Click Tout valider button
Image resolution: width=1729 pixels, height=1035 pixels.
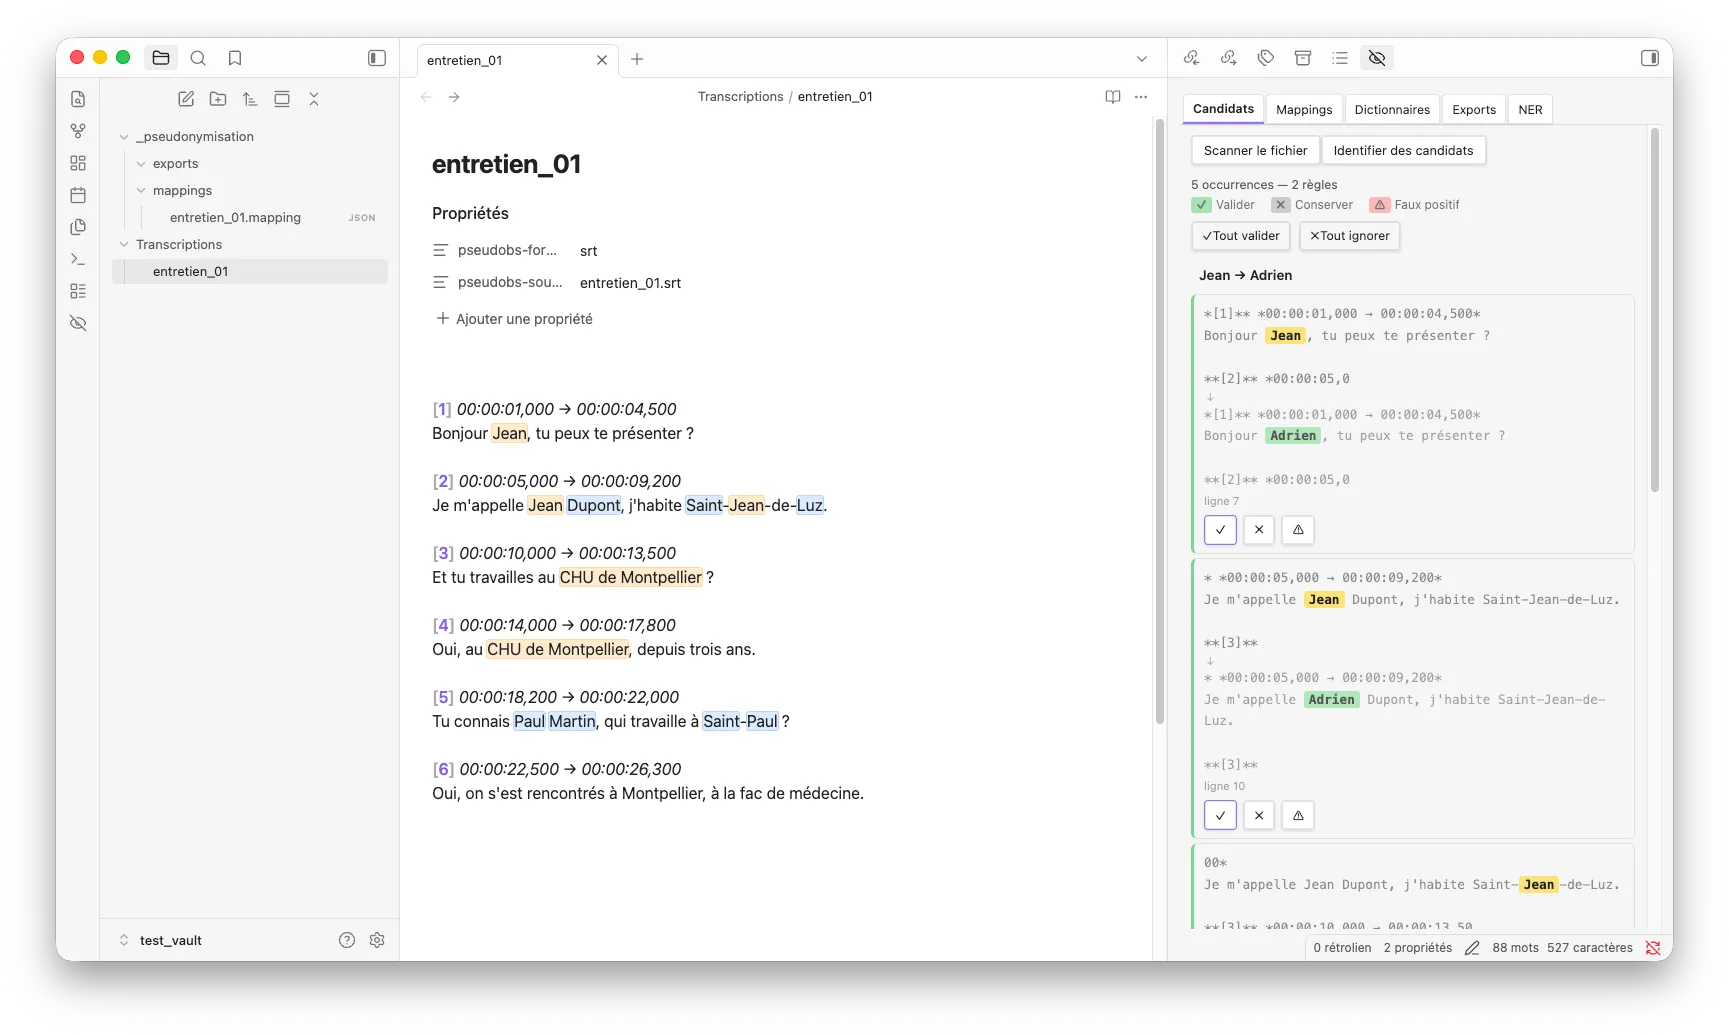[x=1241, y=236]
